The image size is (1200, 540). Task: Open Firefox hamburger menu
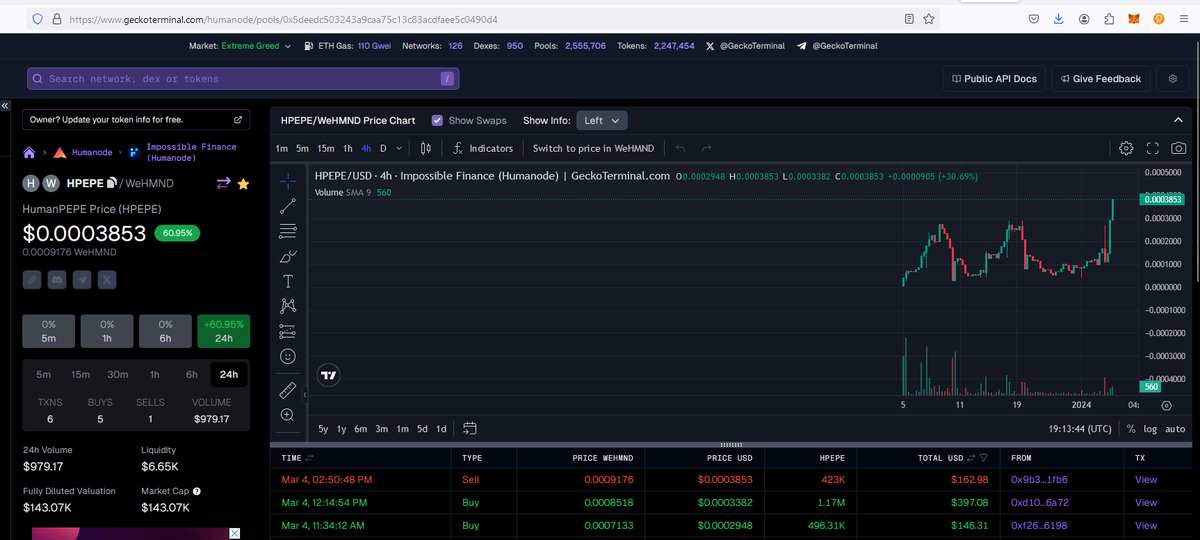(x=1184, y=19)
